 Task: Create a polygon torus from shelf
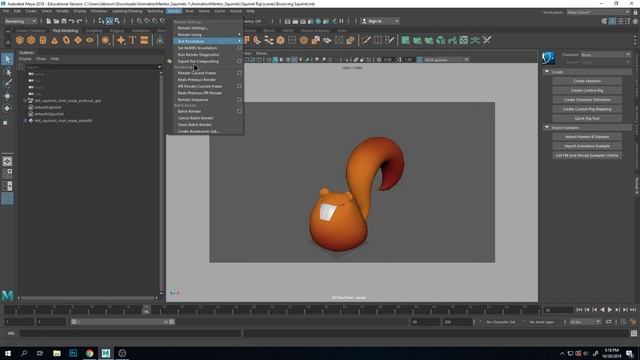click(x=66, y=40)
